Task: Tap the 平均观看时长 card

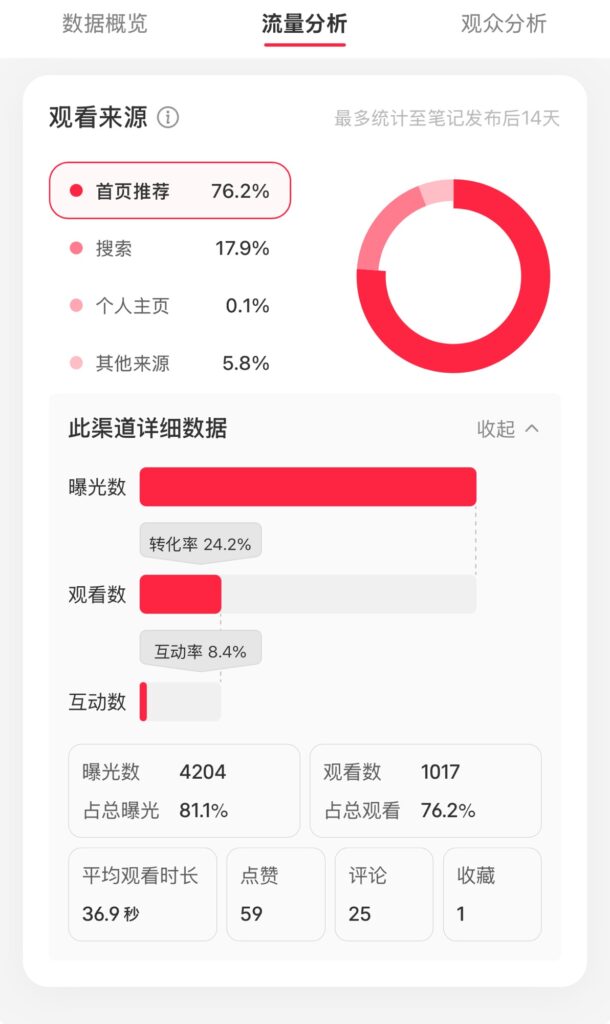Action: (x=142, y=894)
